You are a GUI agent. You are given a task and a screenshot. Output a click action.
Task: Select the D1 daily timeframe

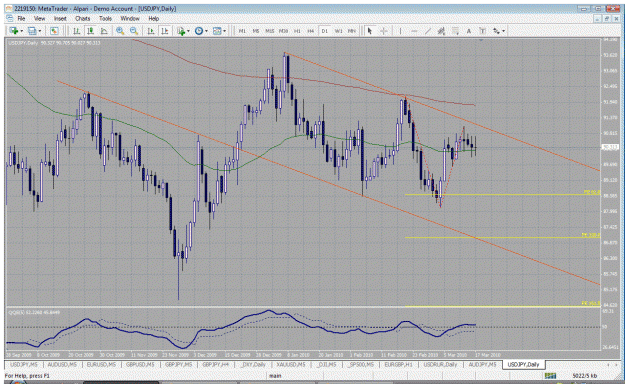coord(324,31)
